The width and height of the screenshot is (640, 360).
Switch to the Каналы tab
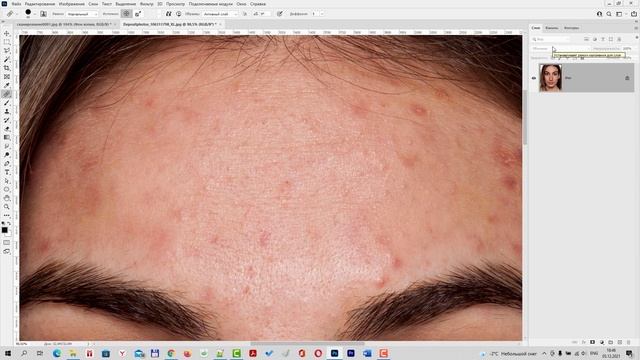point(551,28)
